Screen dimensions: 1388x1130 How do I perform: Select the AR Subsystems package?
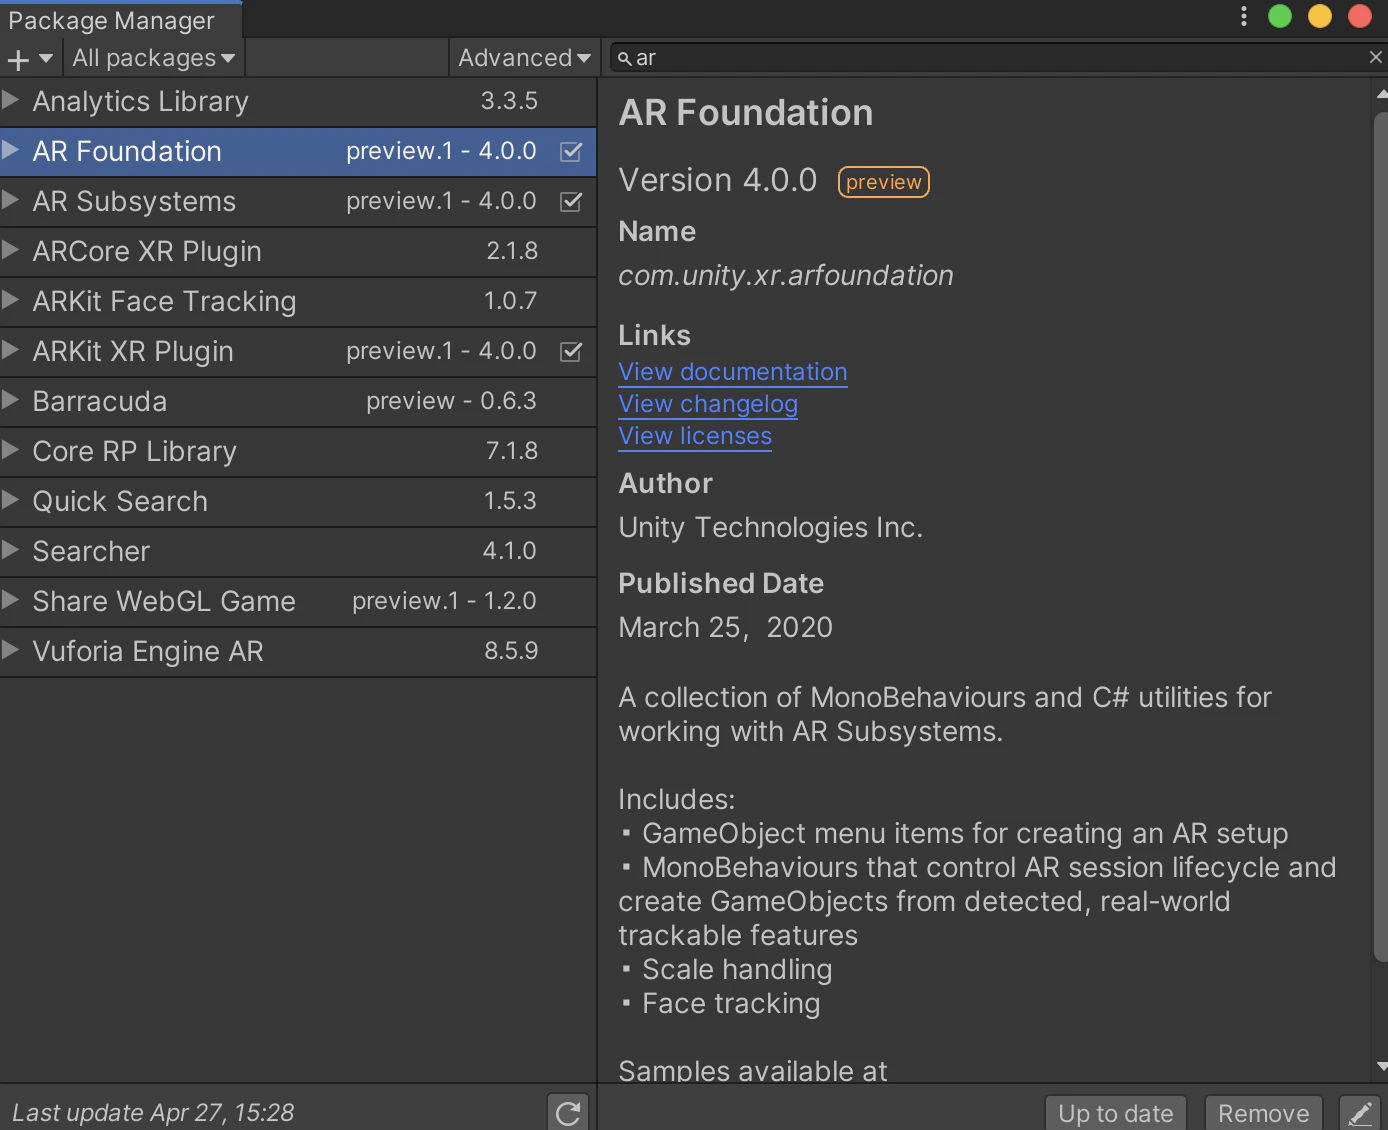298,202
